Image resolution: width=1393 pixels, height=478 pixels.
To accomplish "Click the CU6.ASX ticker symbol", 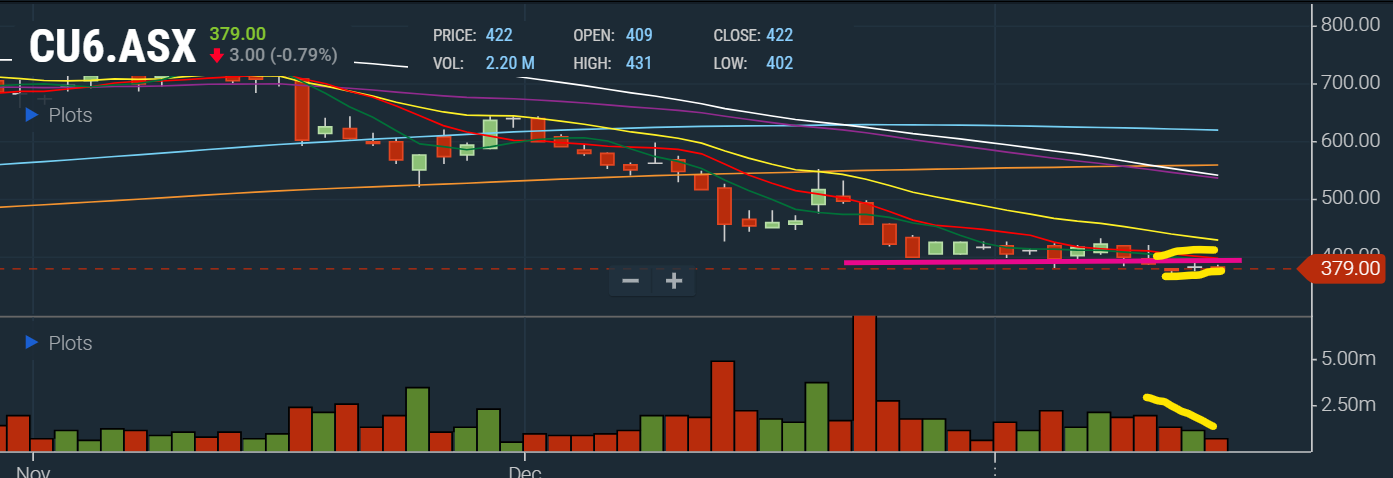I will [112, 47].
